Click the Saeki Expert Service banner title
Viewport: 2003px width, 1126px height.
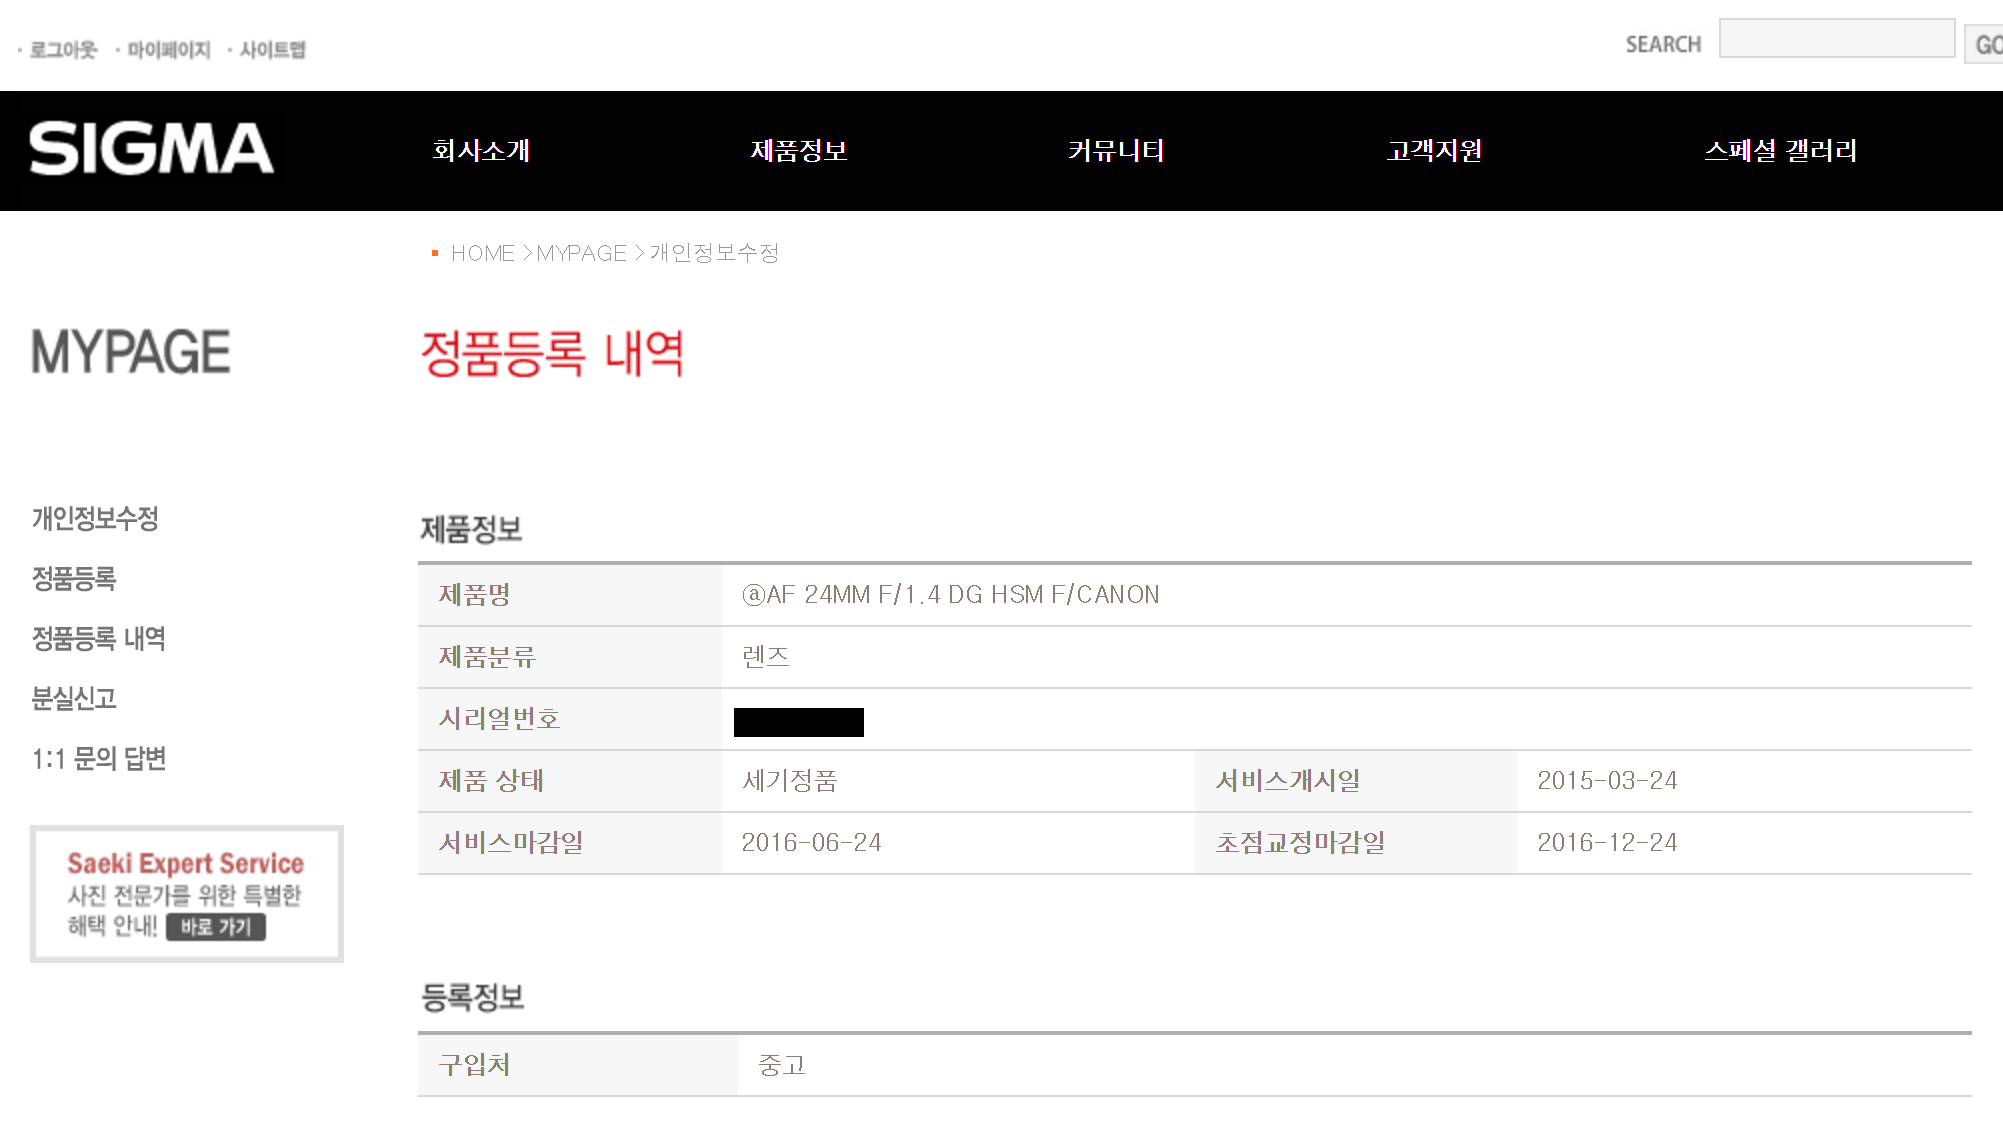tap(185, 863)
